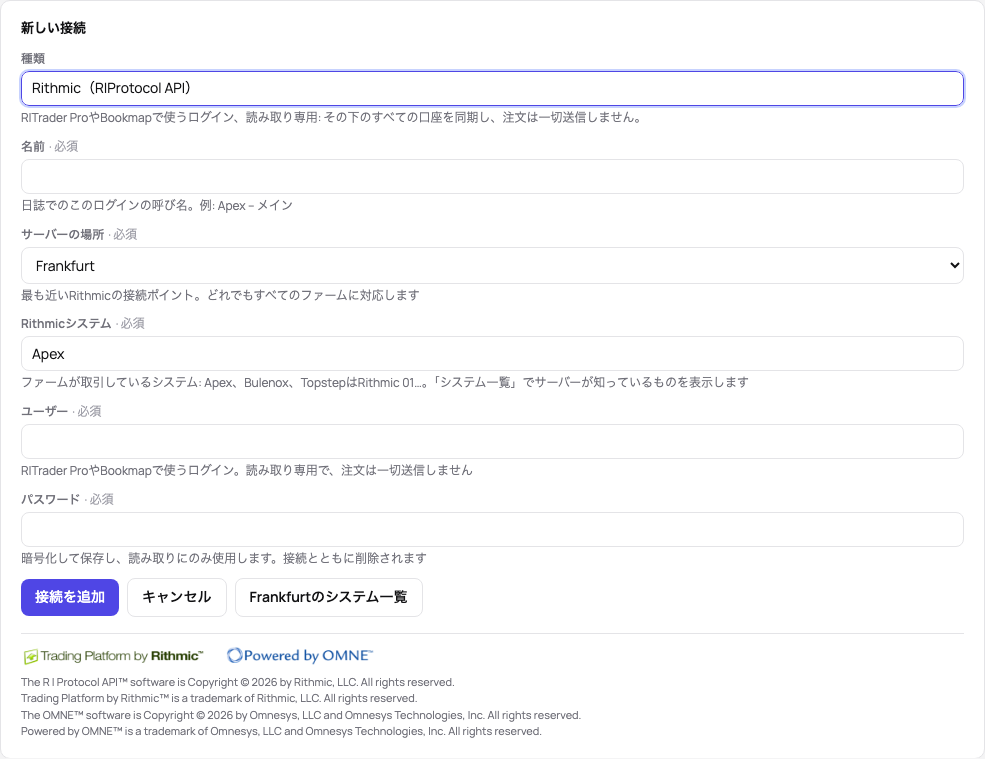Click the 種類 label
The image size is (985, 759).
(x=33, y=58)
